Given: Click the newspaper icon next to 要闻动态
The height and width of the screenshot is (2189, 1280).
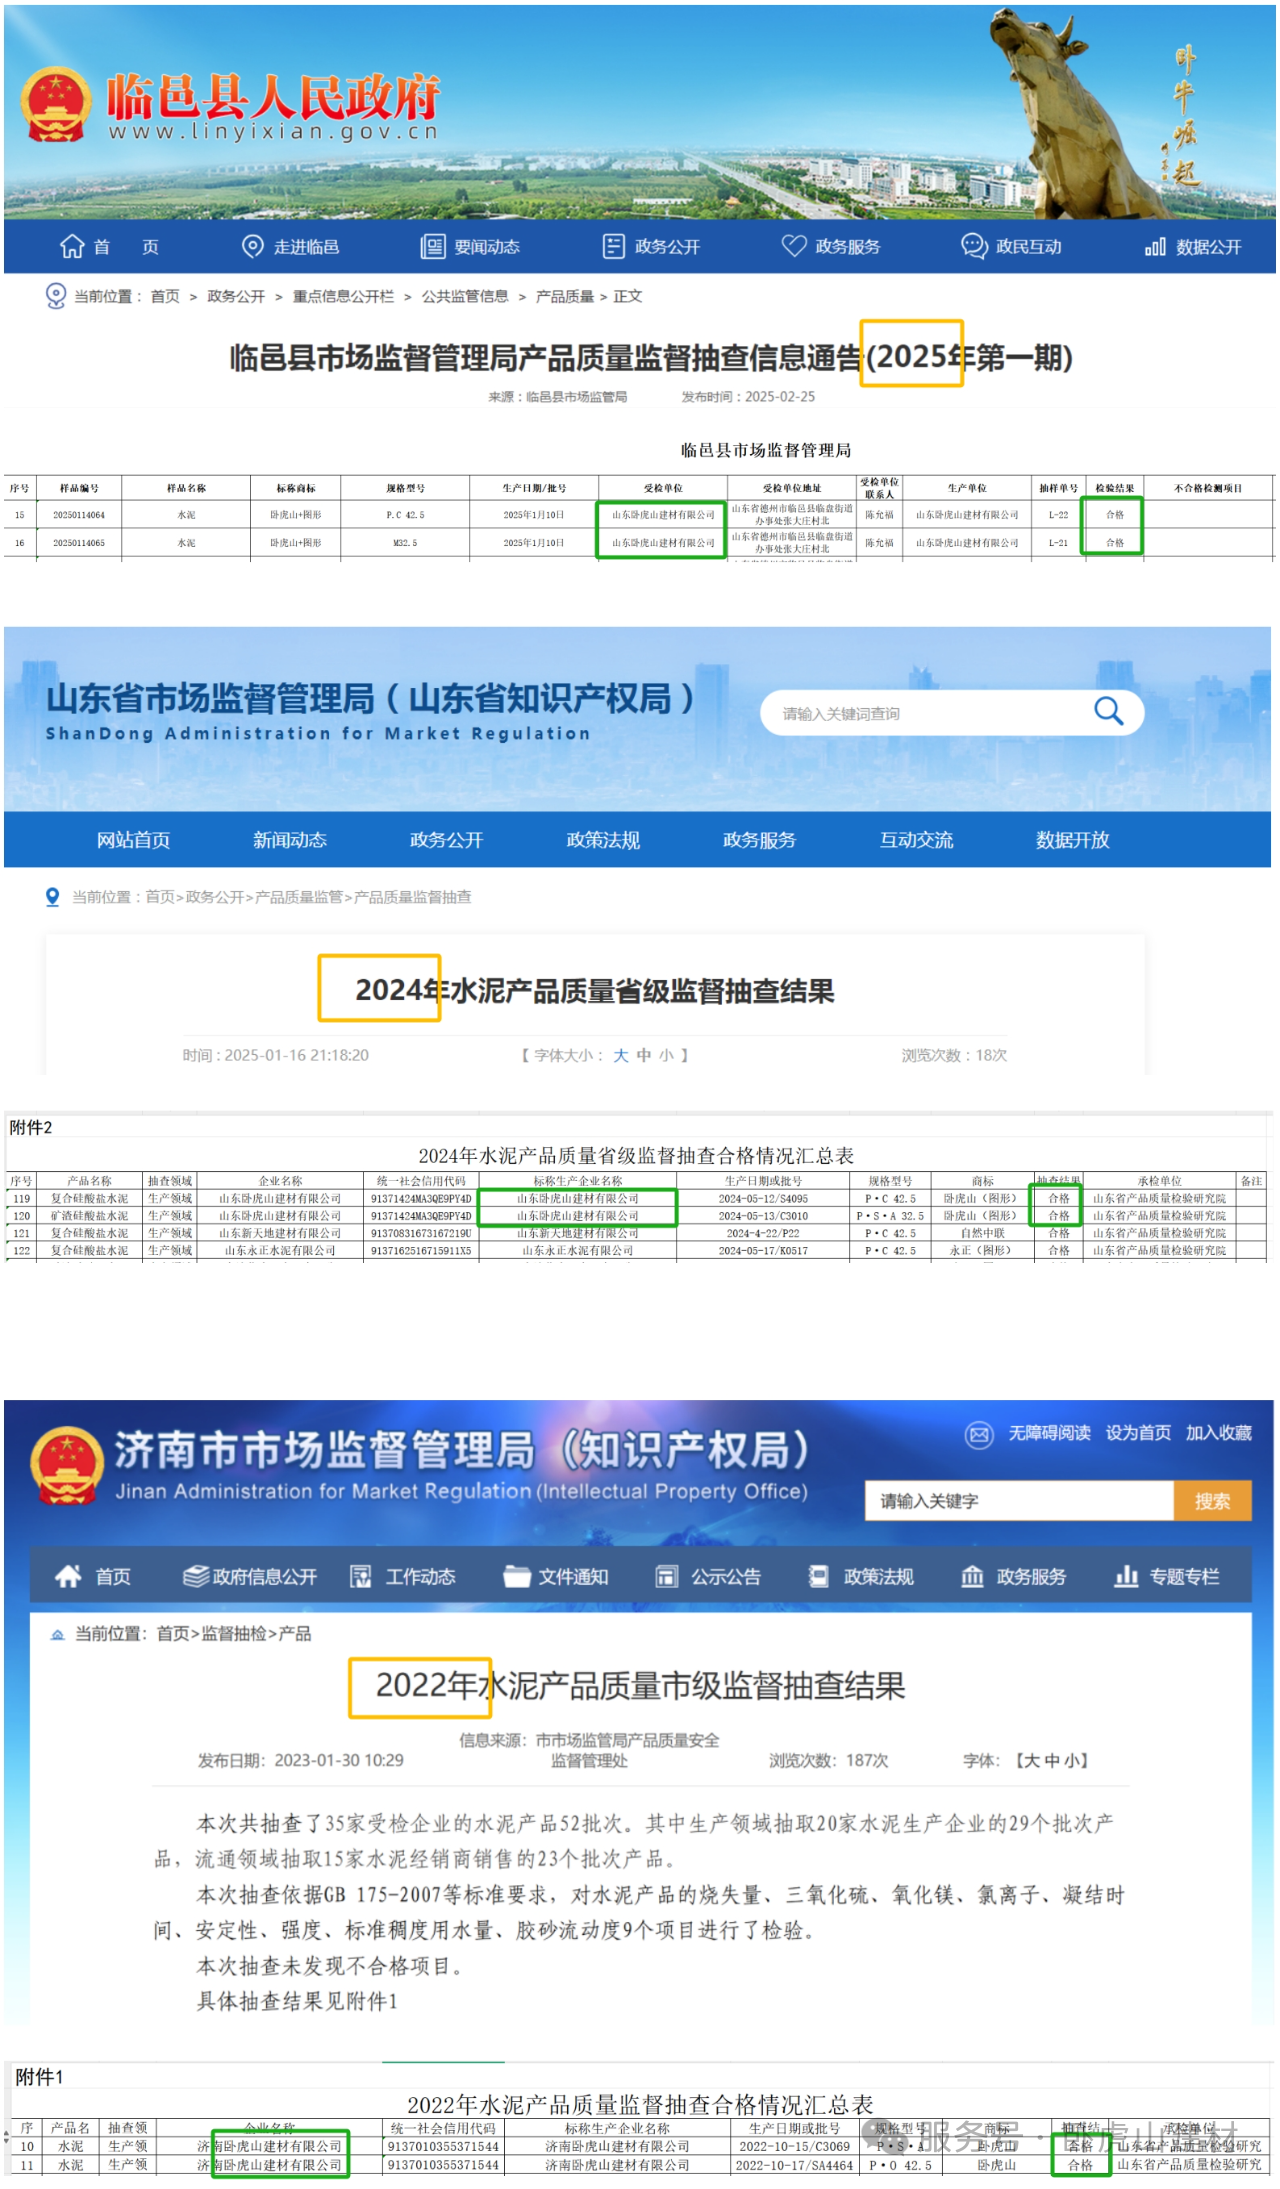Looking at the screenshot, I should click(433, 246).
